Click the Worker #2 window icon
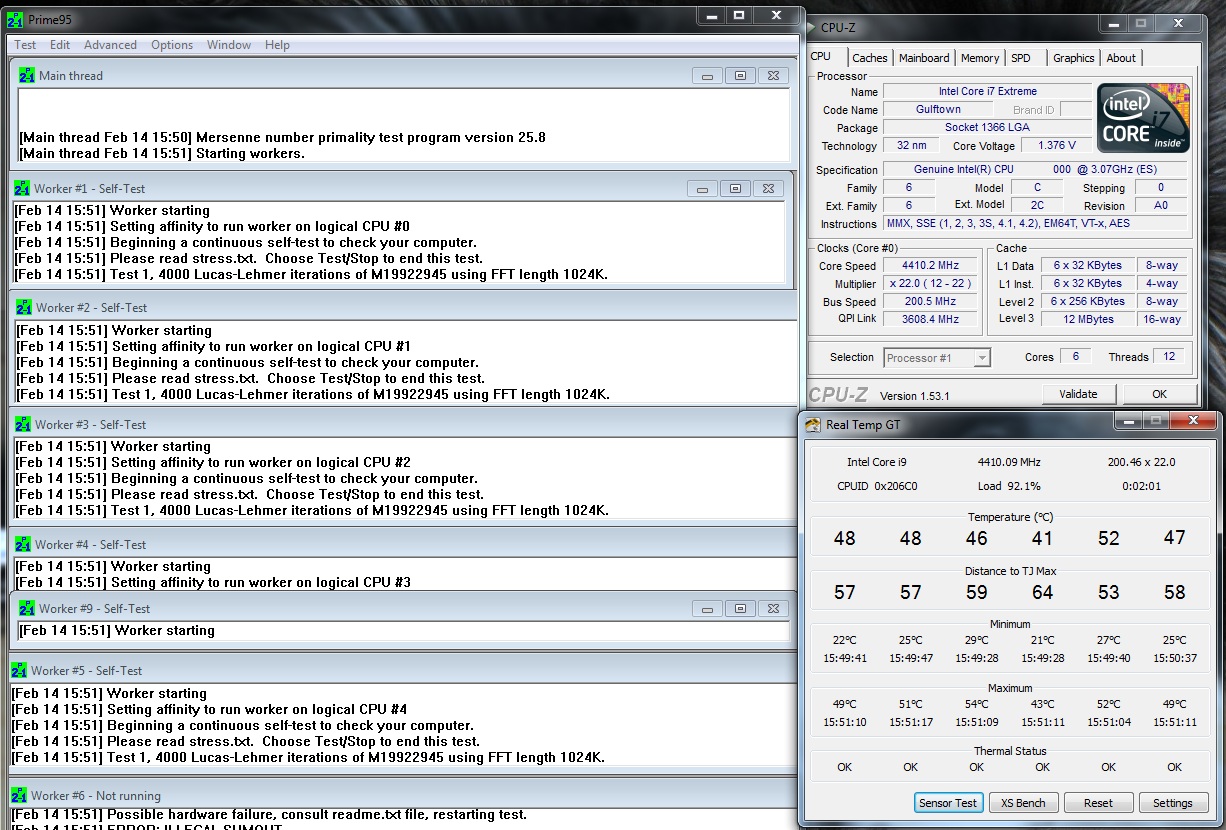Screen dimensions: 1226x830 coord(23,307)
